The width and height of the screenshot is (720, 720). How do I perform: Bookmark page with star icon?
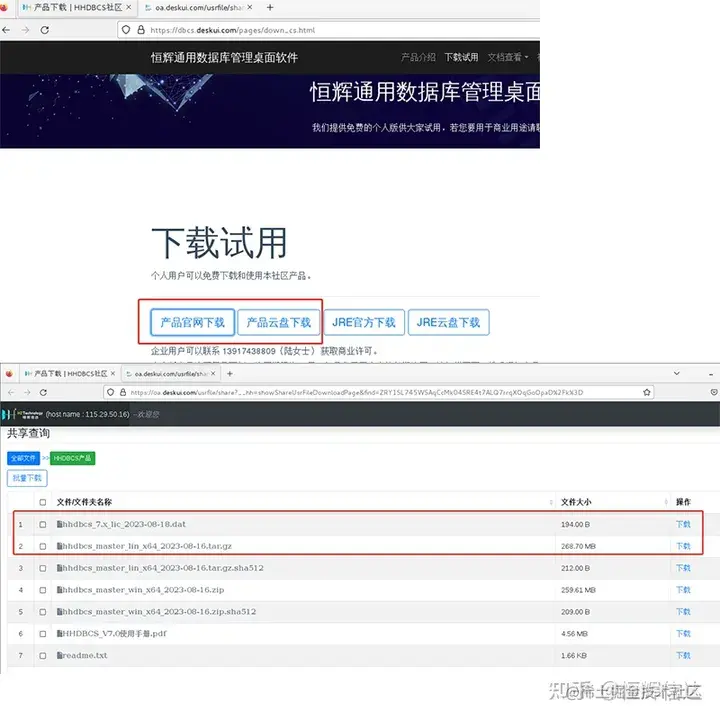coord(647,392)
